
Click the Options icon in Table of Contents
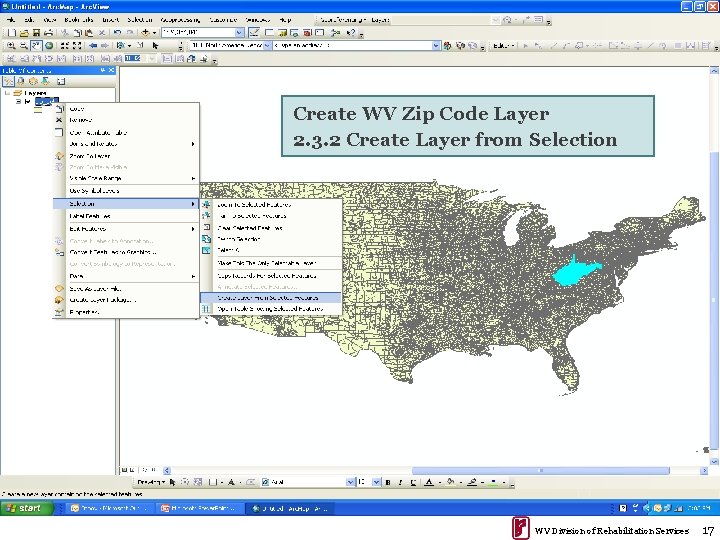(x=61, y=82)
